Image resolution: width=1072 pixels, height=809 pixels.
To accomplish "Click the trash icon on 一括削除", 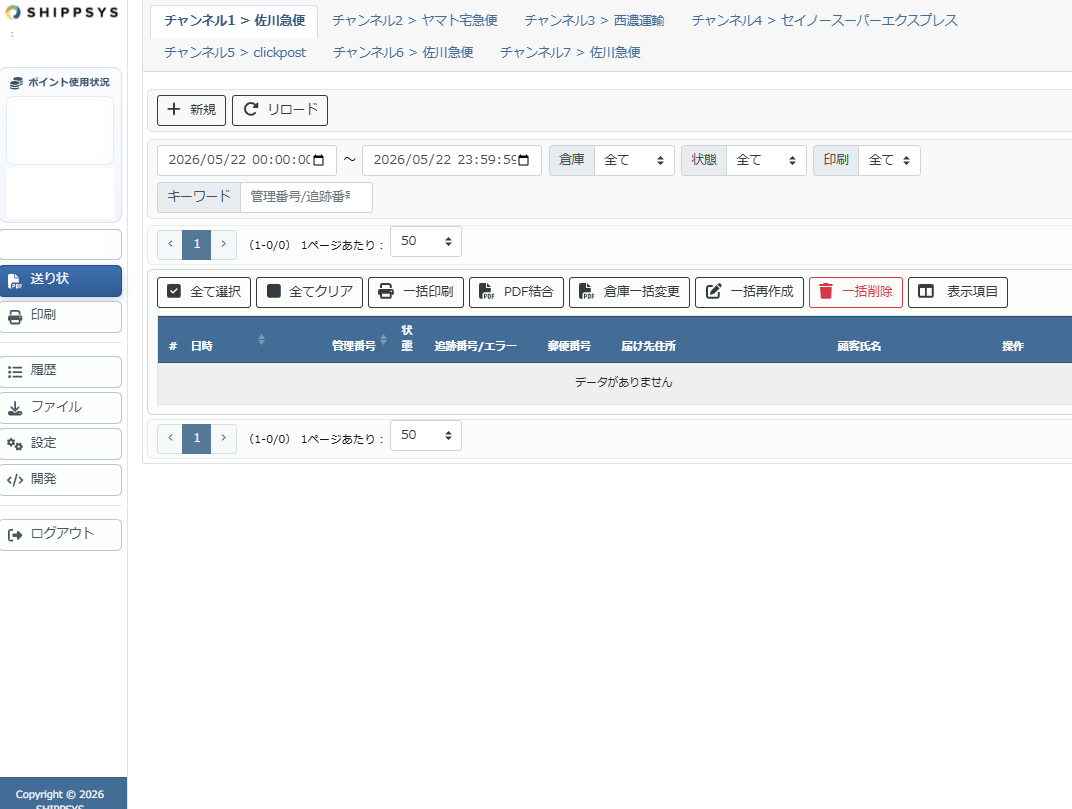I will pos(826,291).
